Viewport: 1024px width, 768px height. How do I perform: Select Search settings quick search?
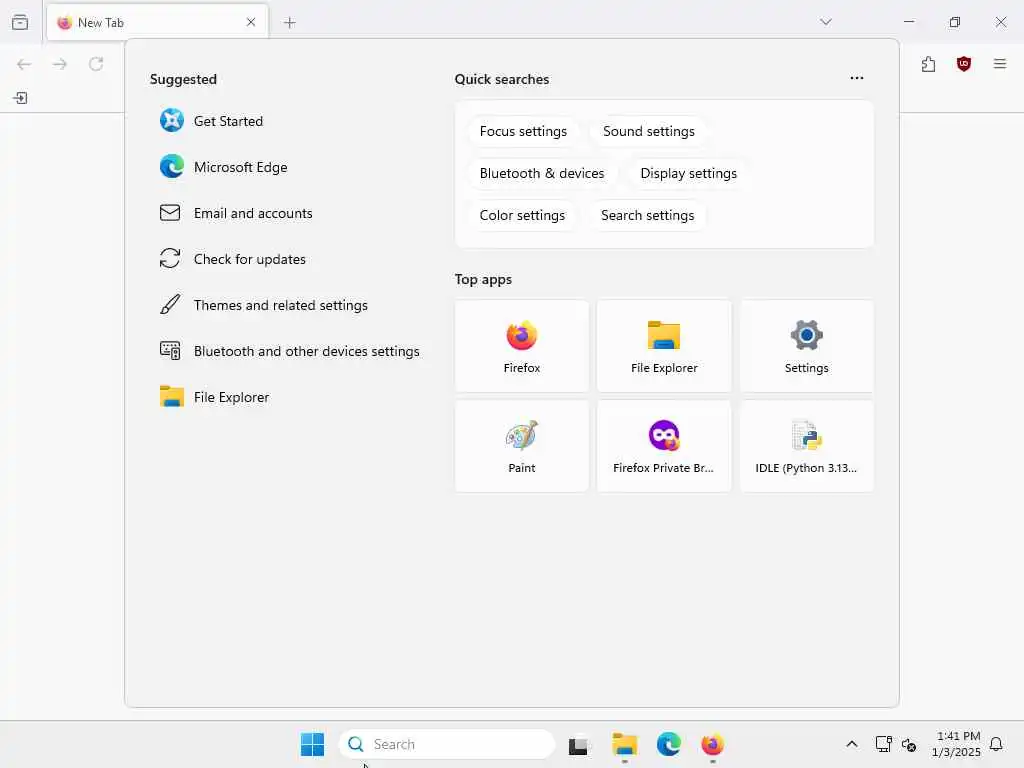(647, 216)
